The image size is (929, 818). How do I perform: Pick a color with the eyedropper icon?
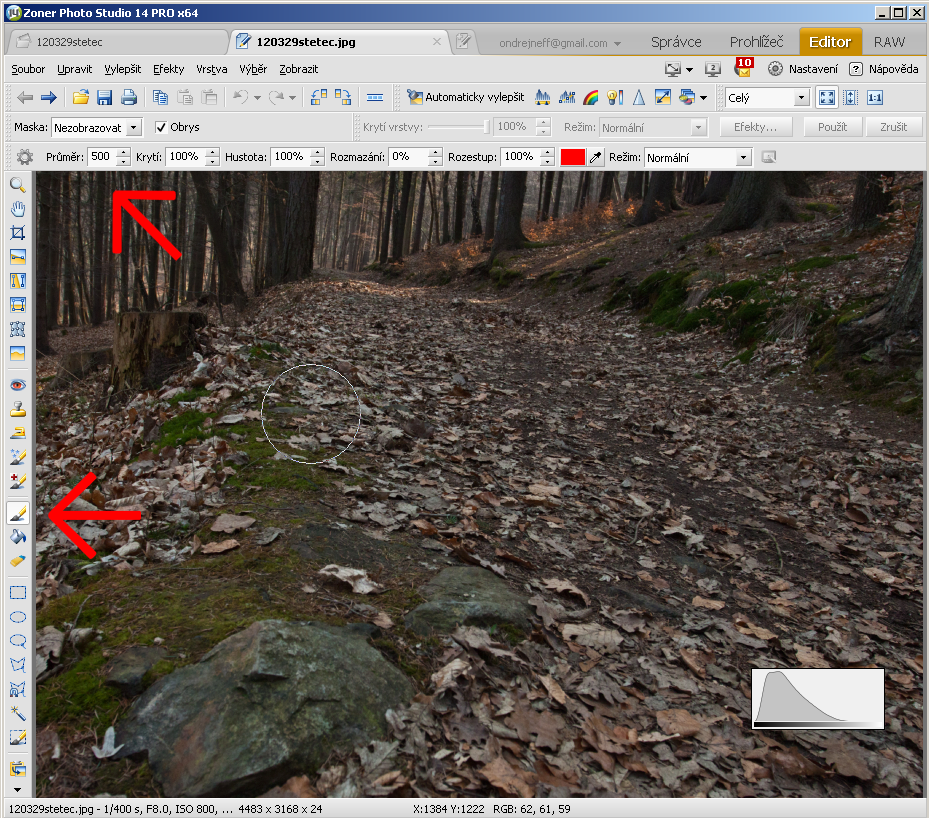click(596, 157)
